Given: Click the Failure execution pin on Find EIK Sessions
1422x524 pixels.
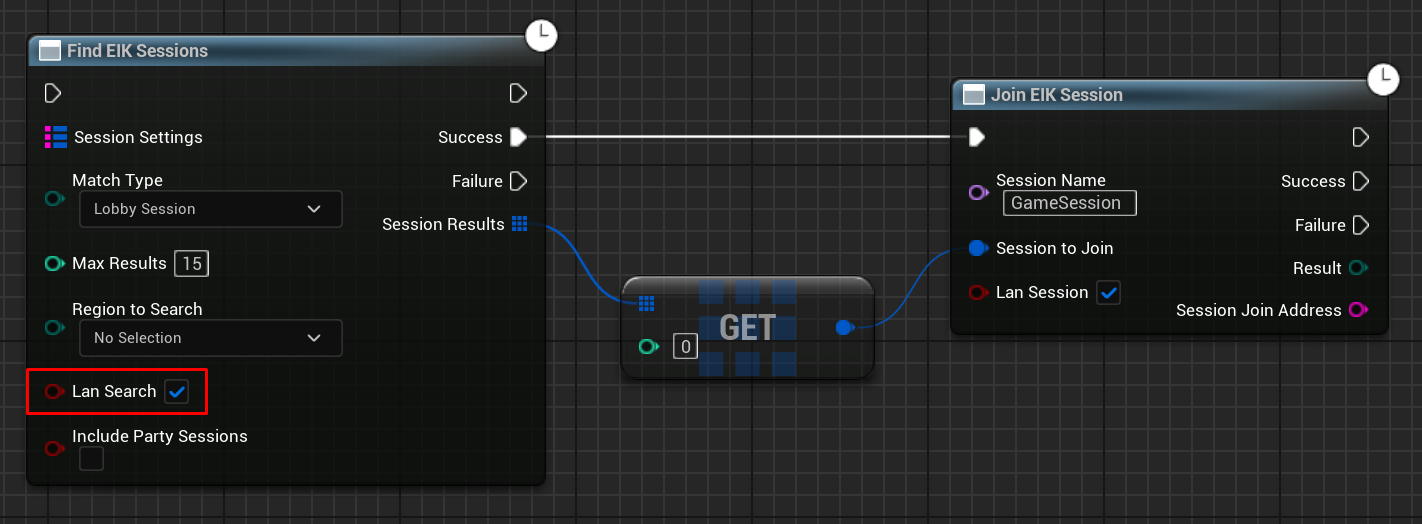Looking at the screenshot, I should tap(518, 181).
